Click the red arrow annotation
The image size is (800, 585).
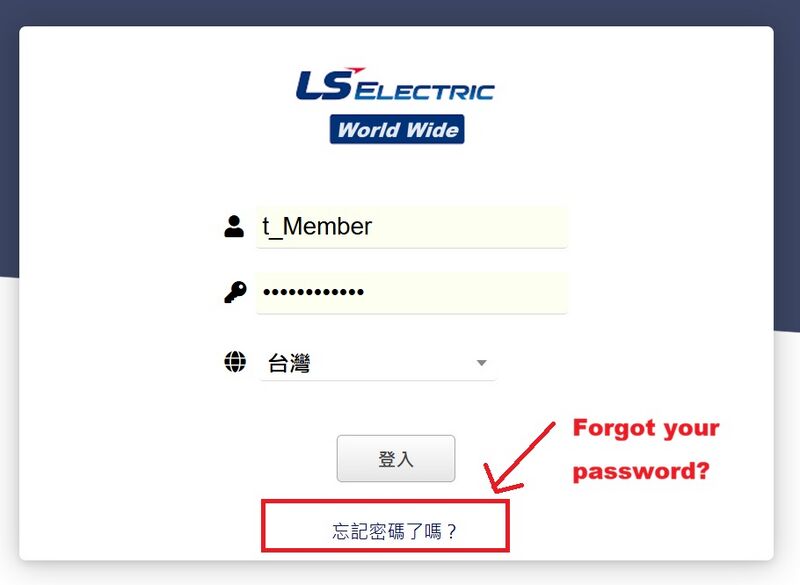click(x=518, y=457)
